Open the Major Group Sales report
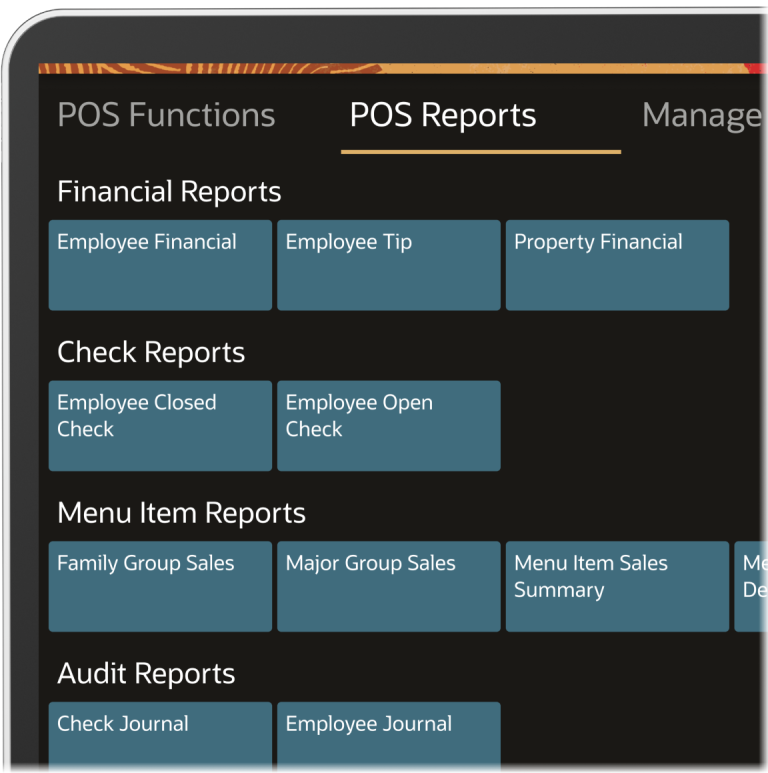Screen dimensions: 768x773 (x=388, y=586)
